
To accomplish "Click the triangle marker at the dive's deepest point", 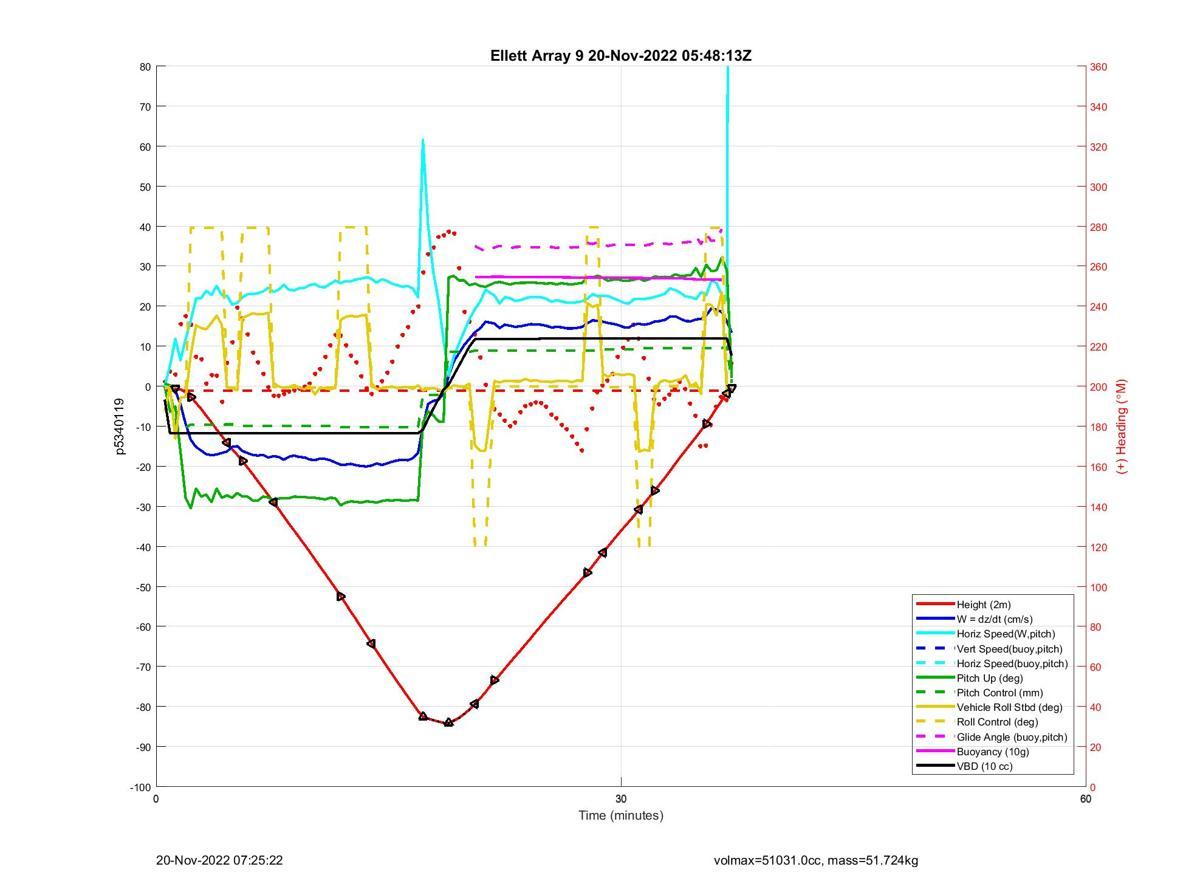I will 448,722.
